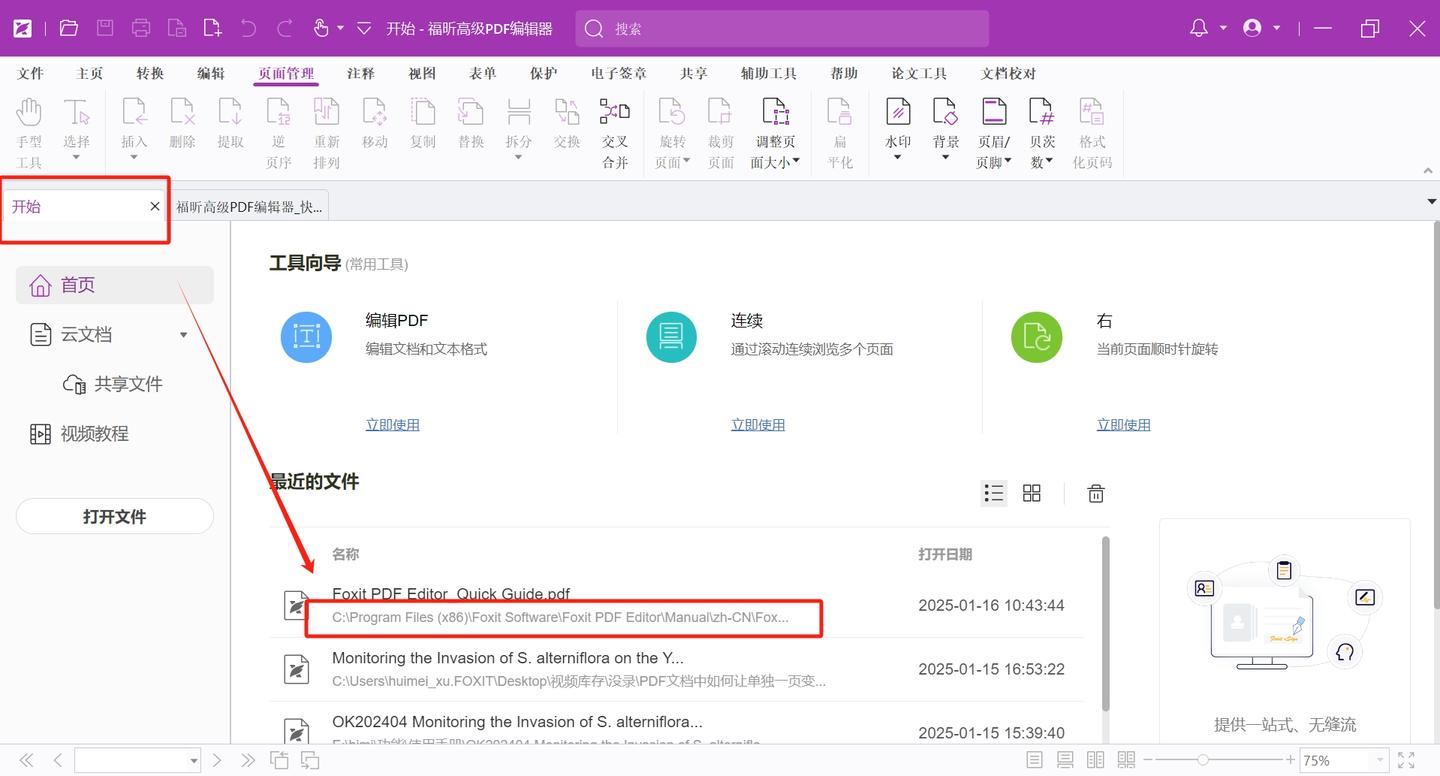Open the File (文件) menu
Viewport: 1440px width, 776px height.
30,74
